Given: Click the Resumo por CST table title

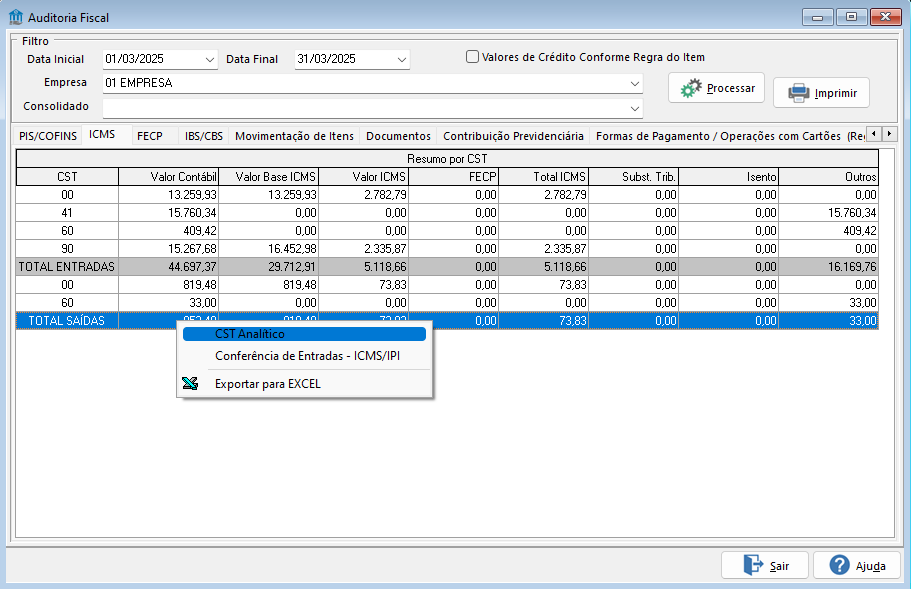Looking at the screenshot, I should click(447, 159).
